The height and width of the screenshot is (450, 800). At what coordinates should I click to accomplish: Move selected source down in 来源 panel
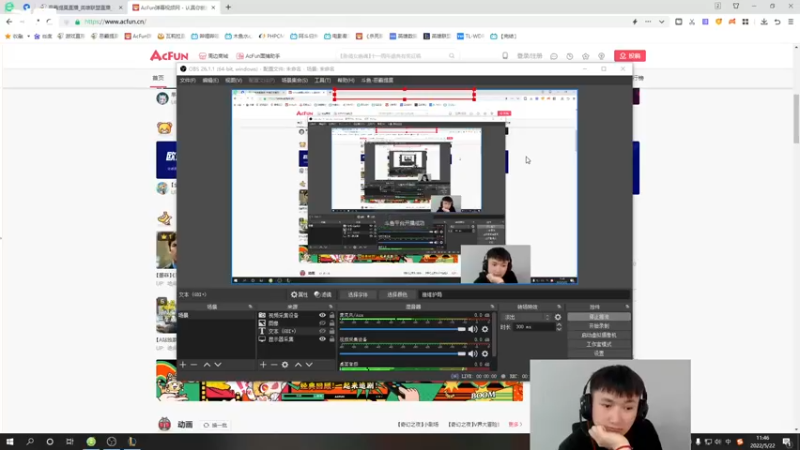(309, 365)
